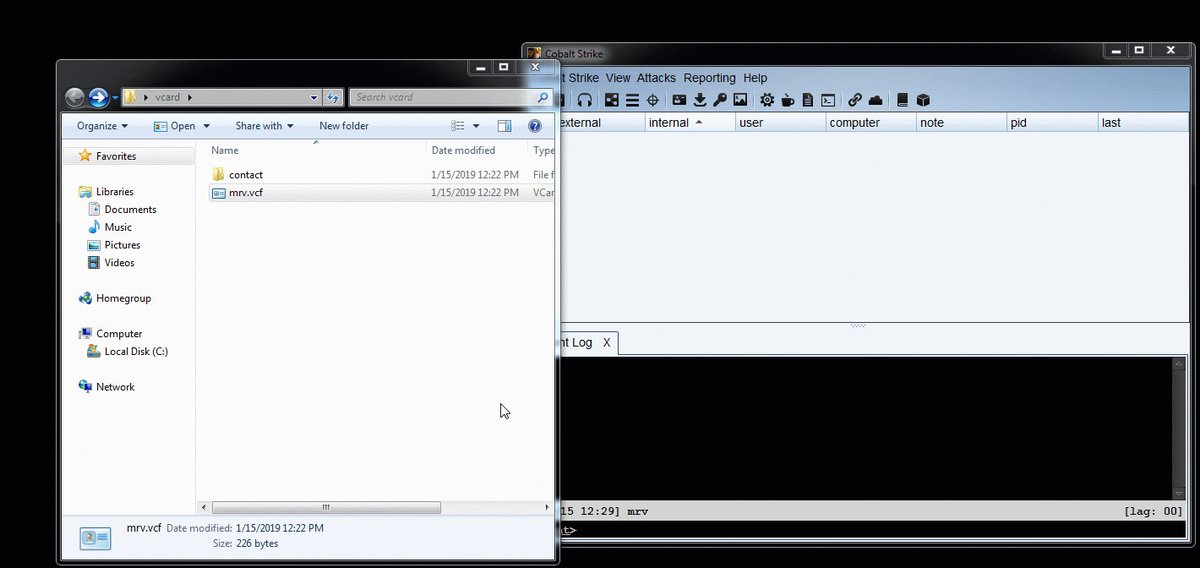
Task: Open Music library
Action: tap(118, 228)
